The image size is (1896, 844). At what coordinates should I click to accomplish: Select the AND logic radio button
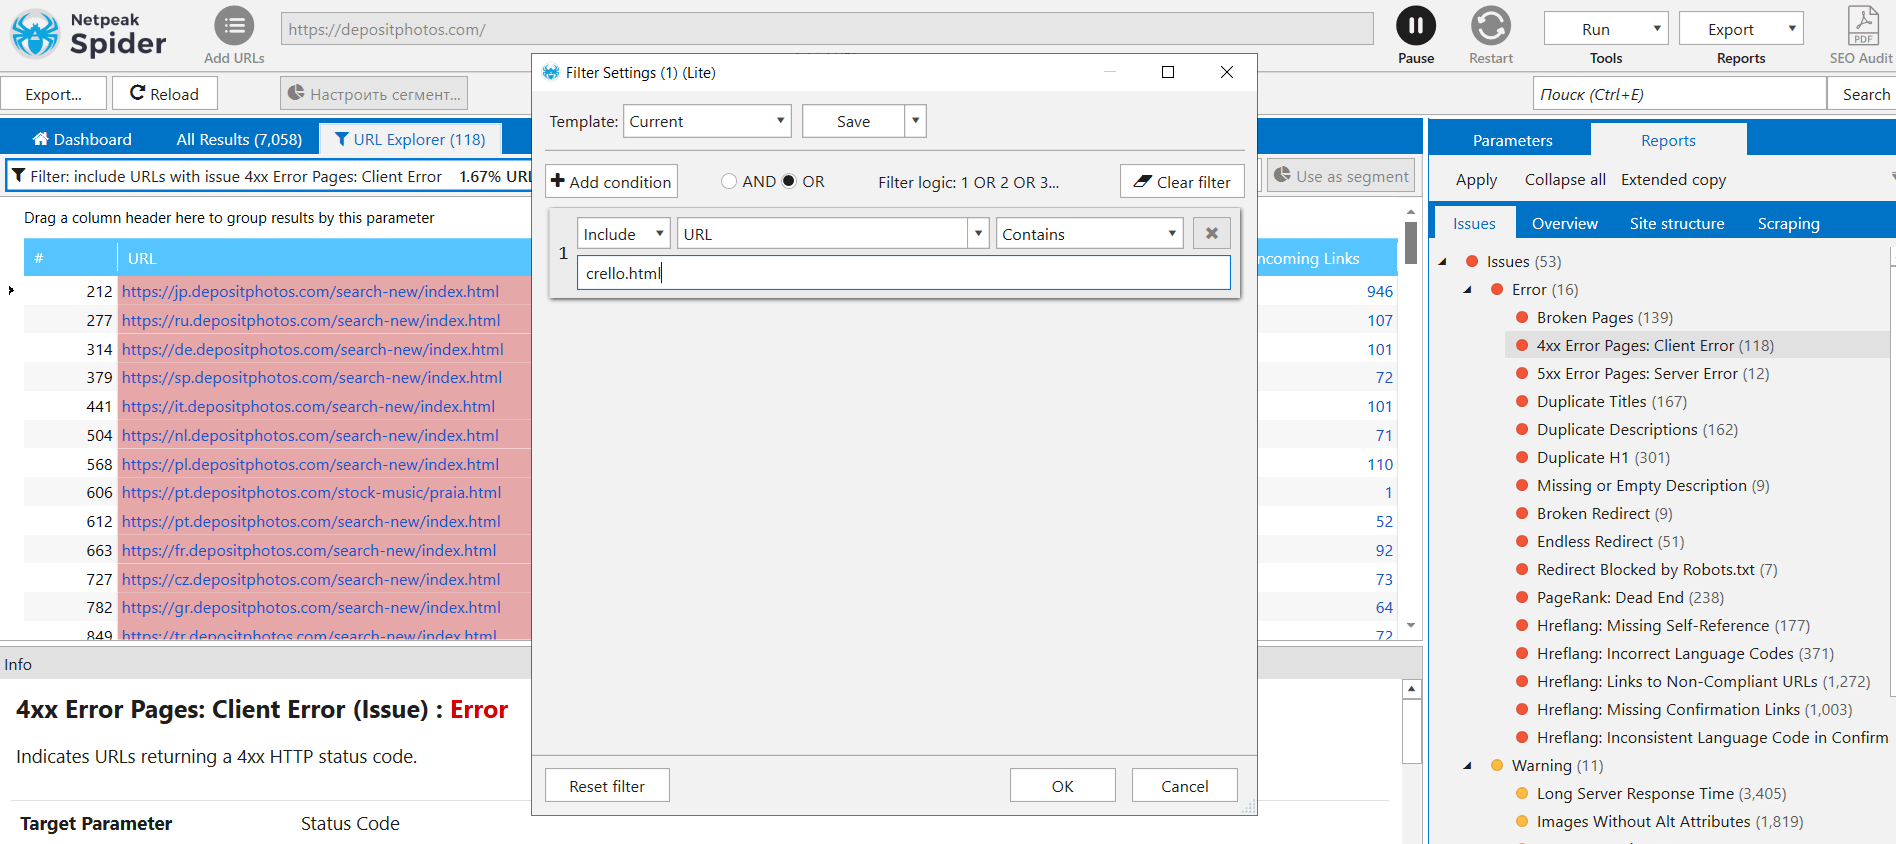[x=729, y=181]
